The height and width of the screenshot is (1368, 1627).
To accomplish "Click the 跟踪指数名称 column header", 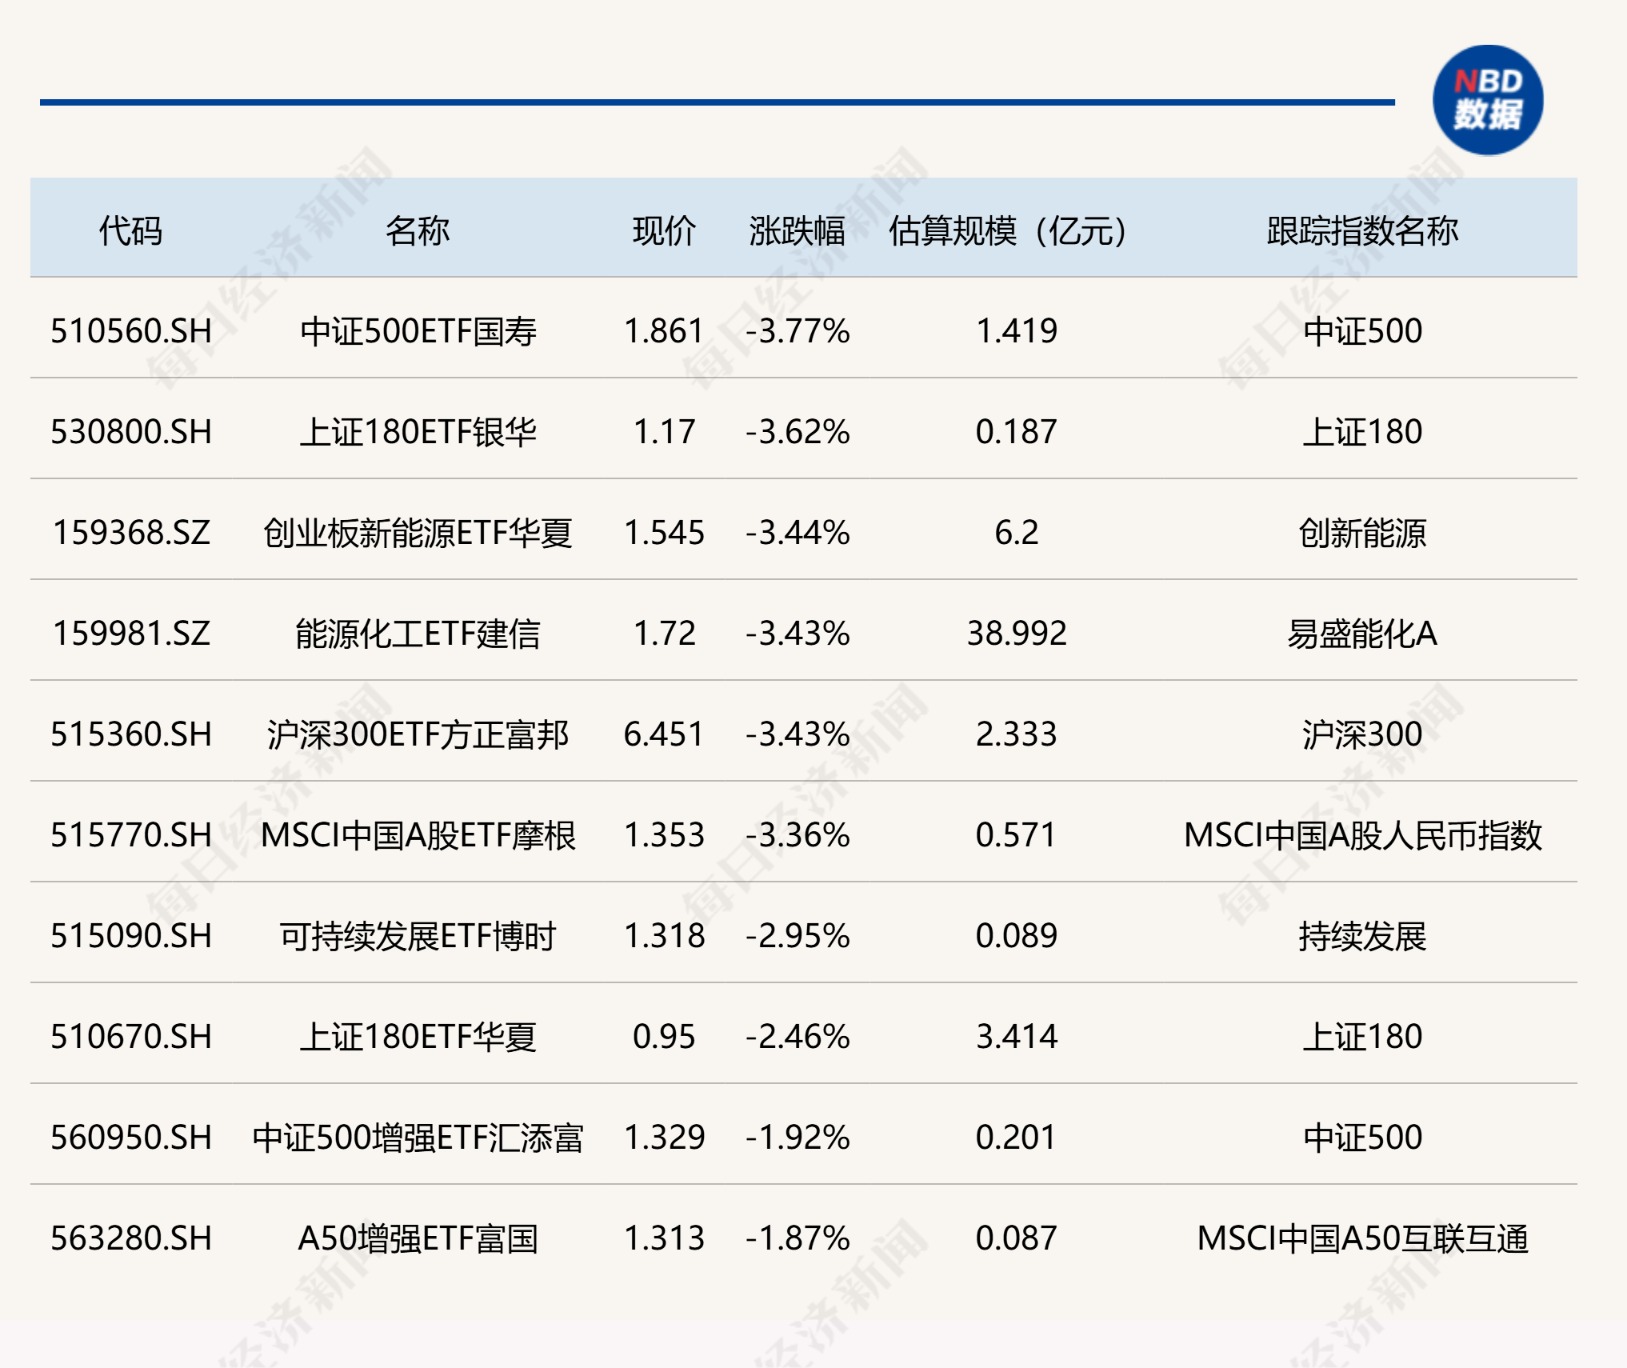I will (1362, 231).
